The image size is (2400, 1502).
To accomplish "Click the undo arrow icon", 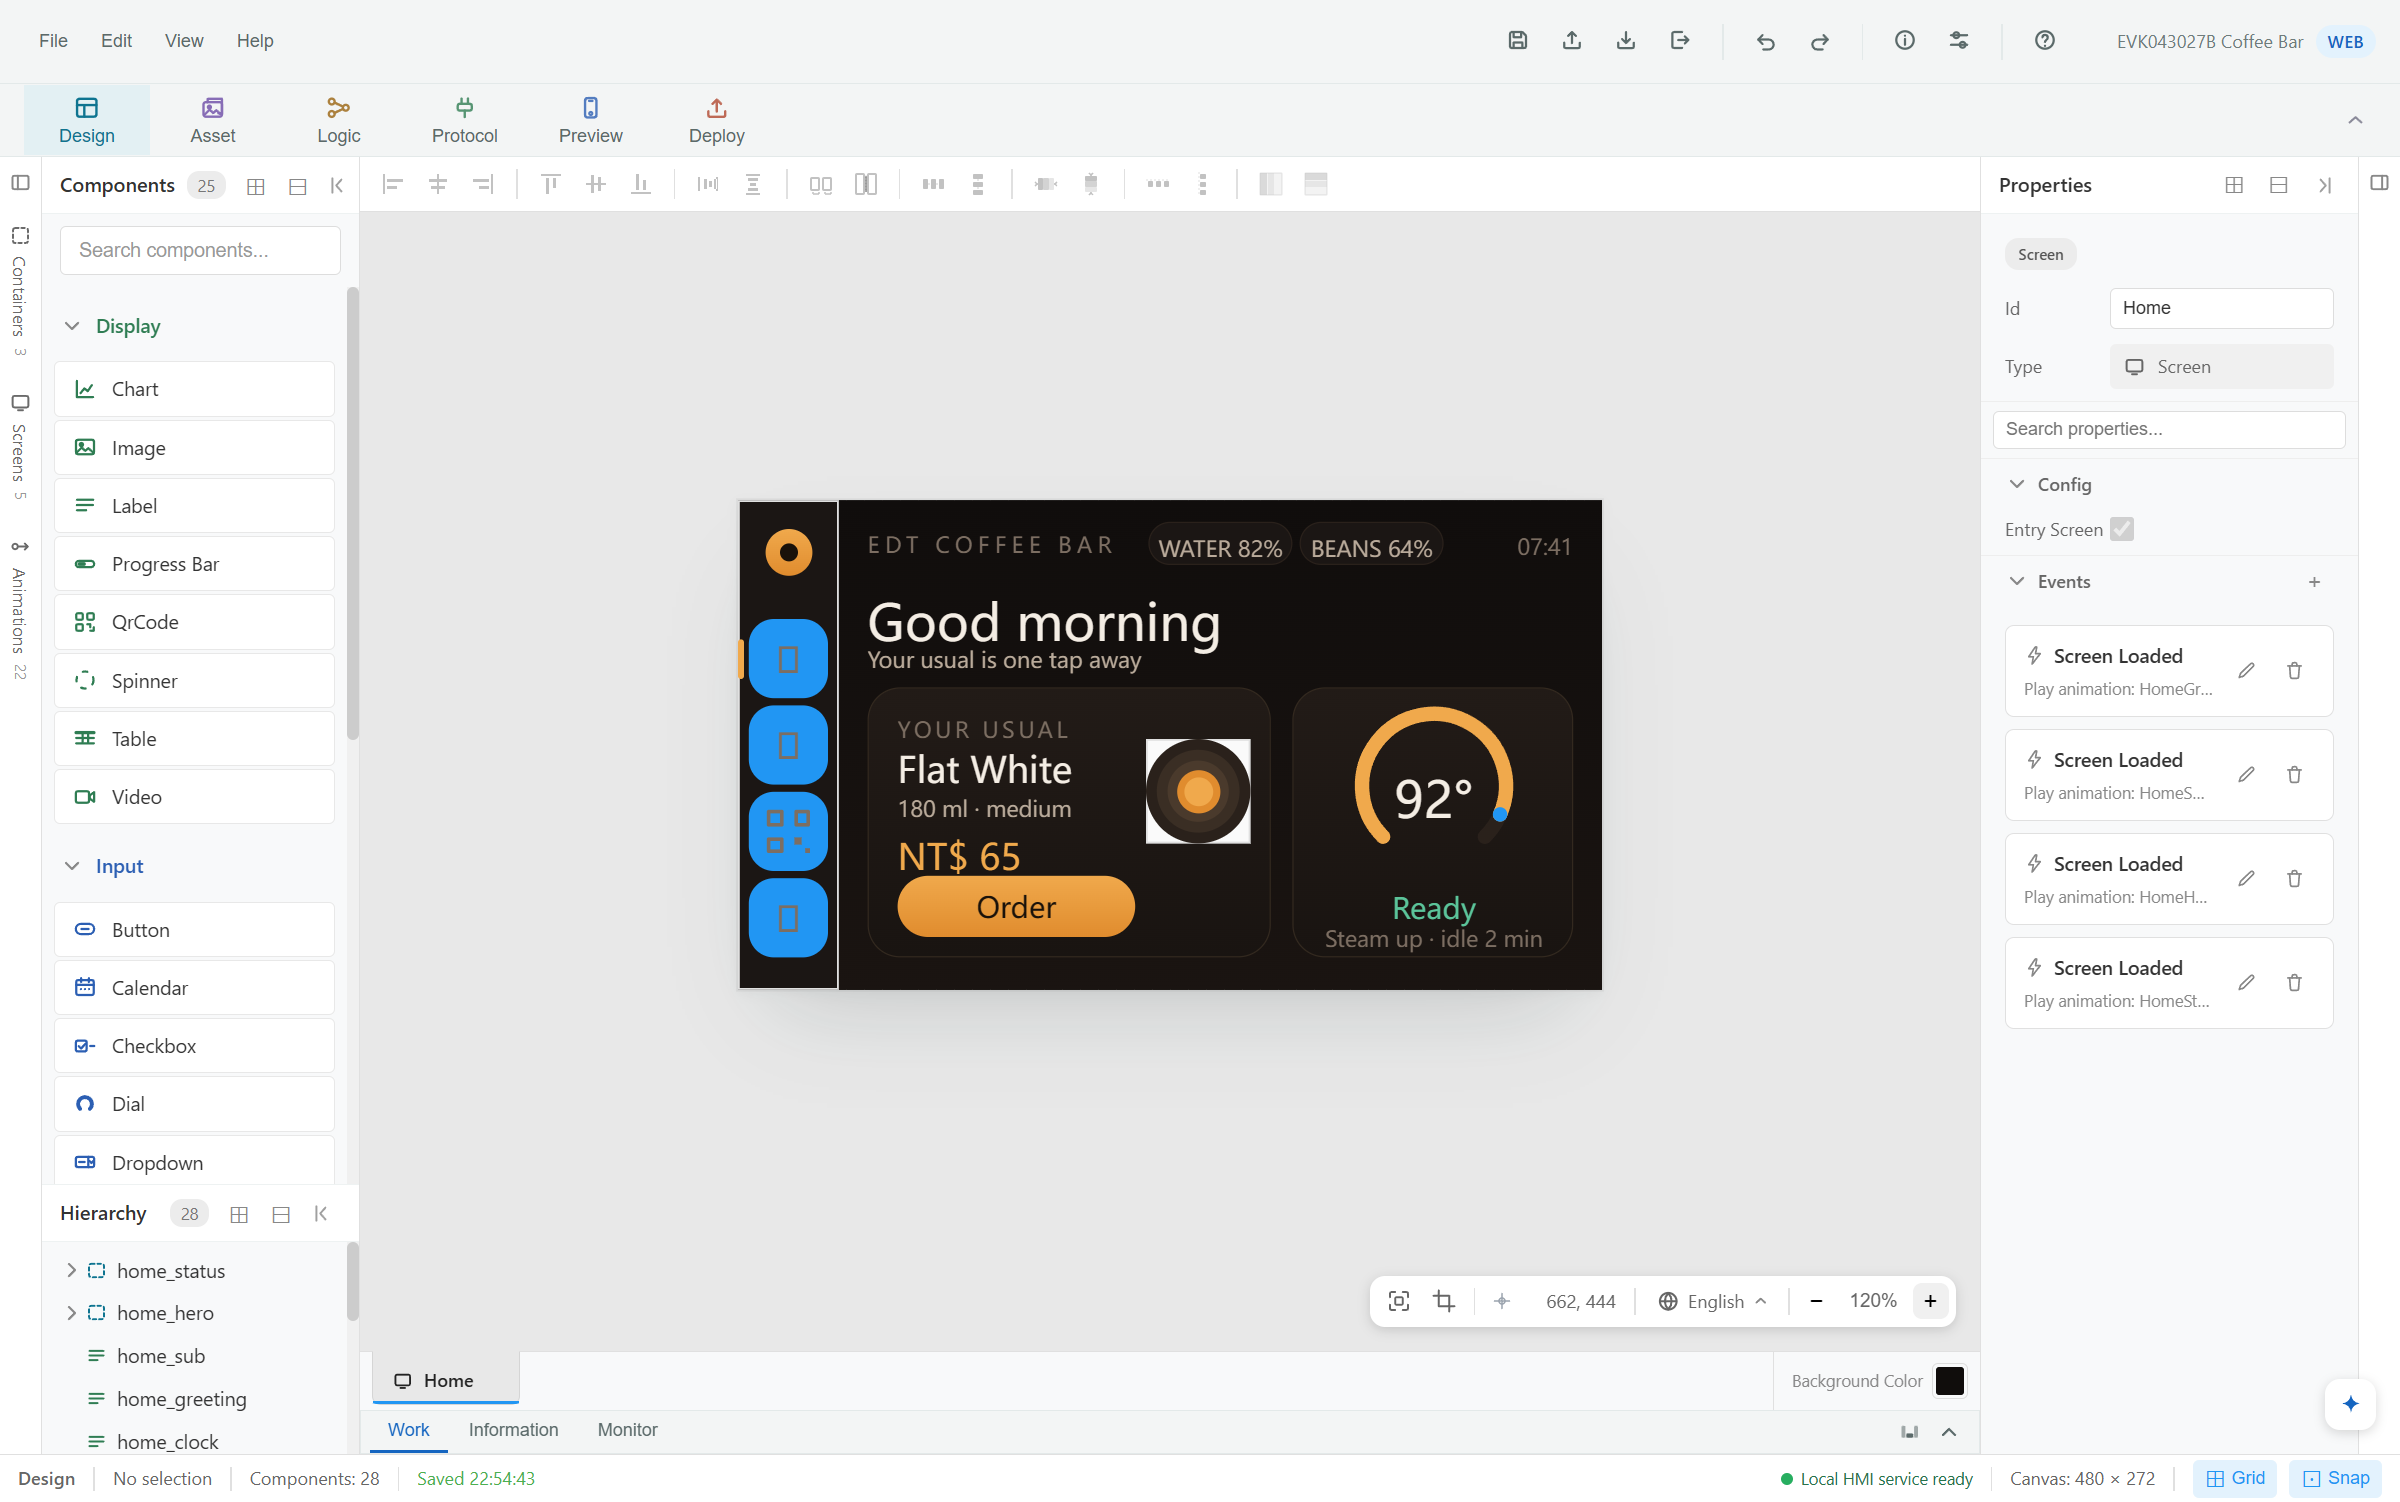I will [1765, 41].
